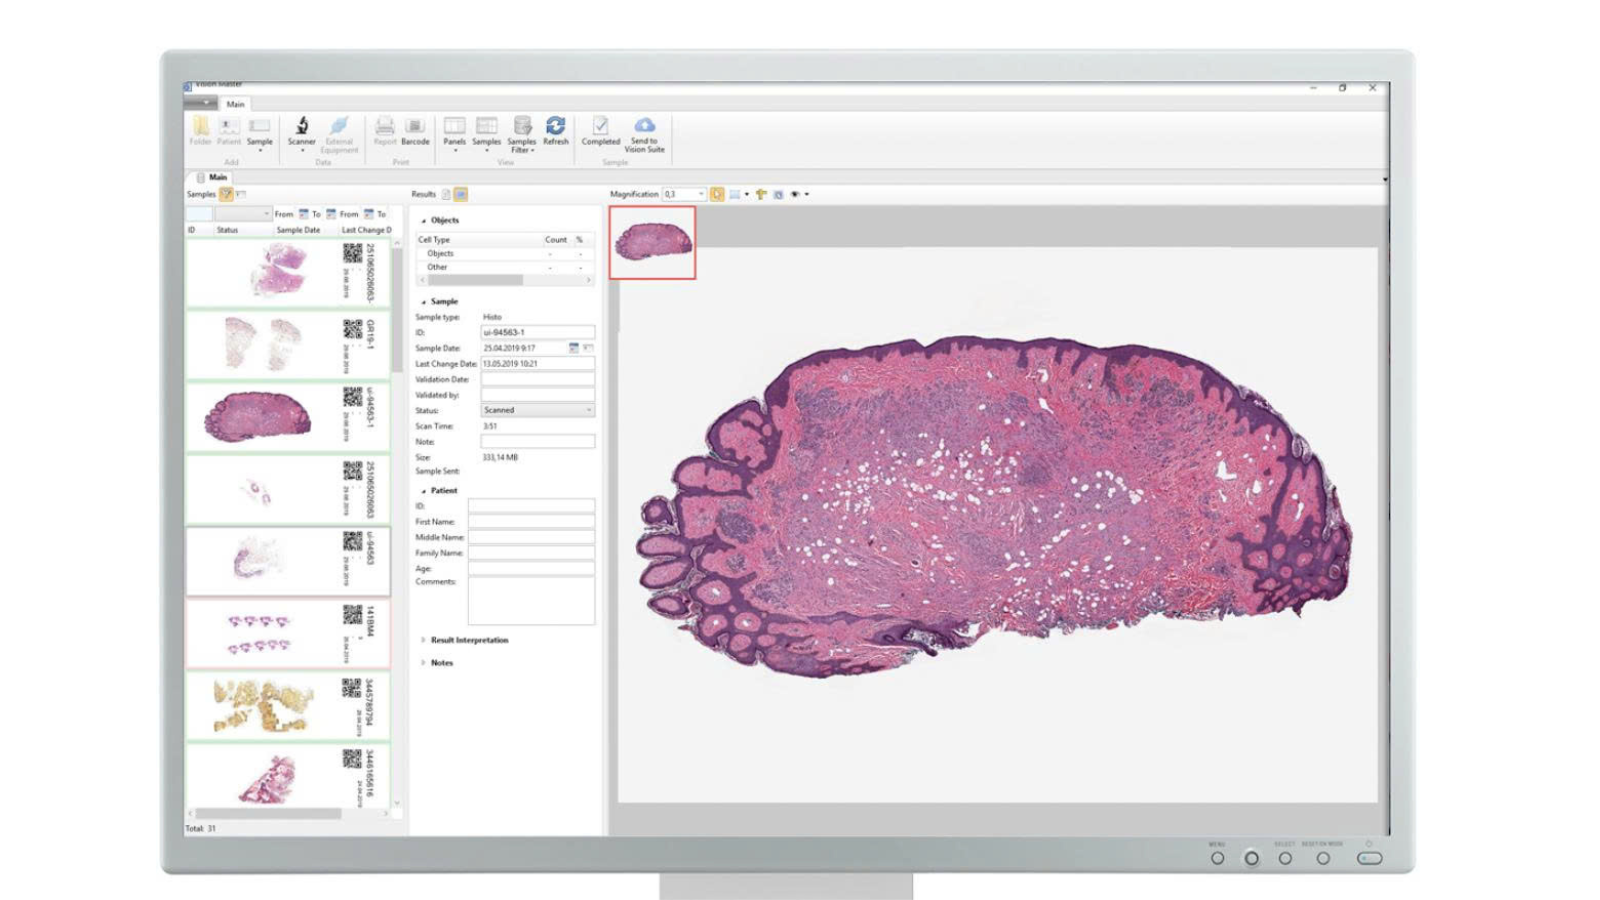Open the Samples Filter menu

tap(521, 132)
